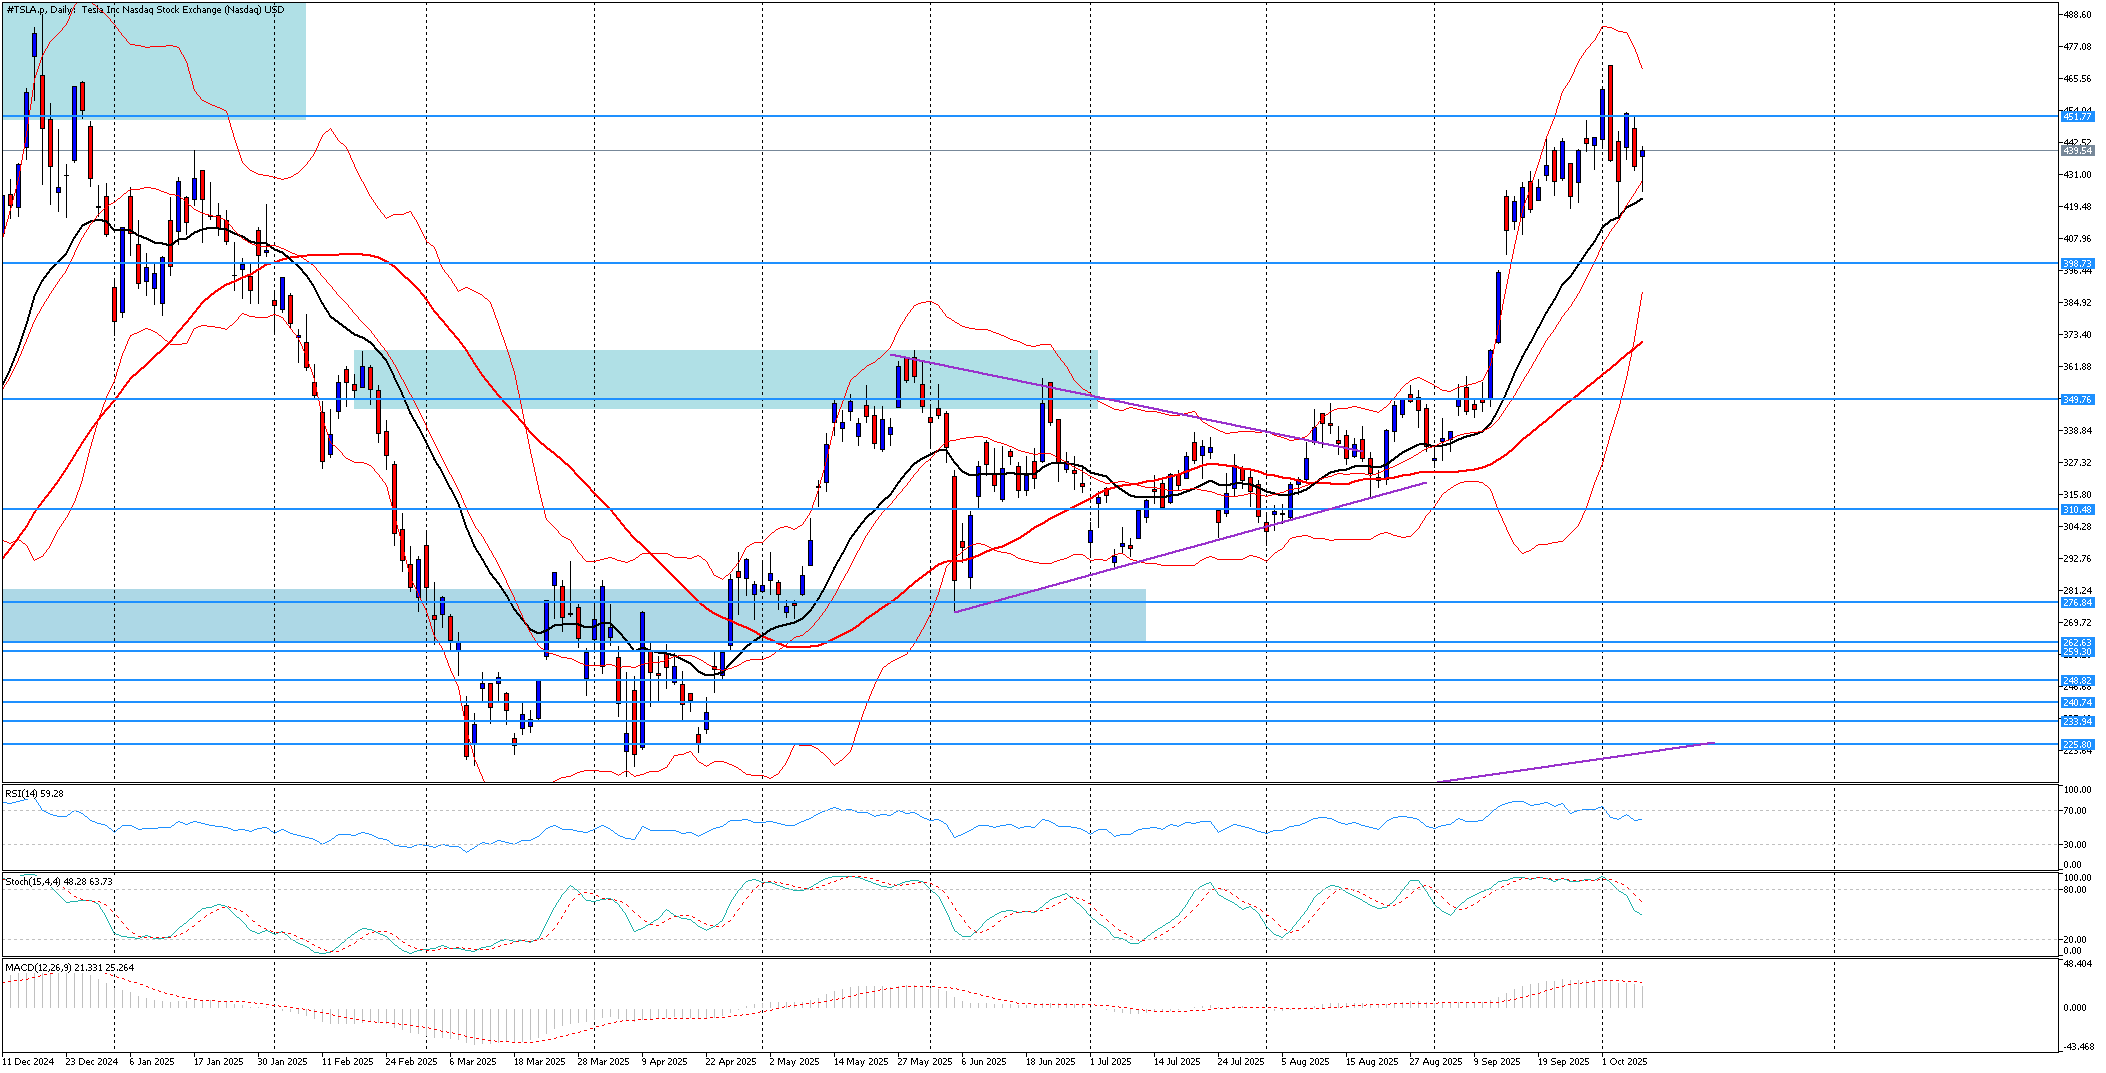
Task: Click the 24 Jul 2025 date label
Action: click(x=1240, y=1062)
